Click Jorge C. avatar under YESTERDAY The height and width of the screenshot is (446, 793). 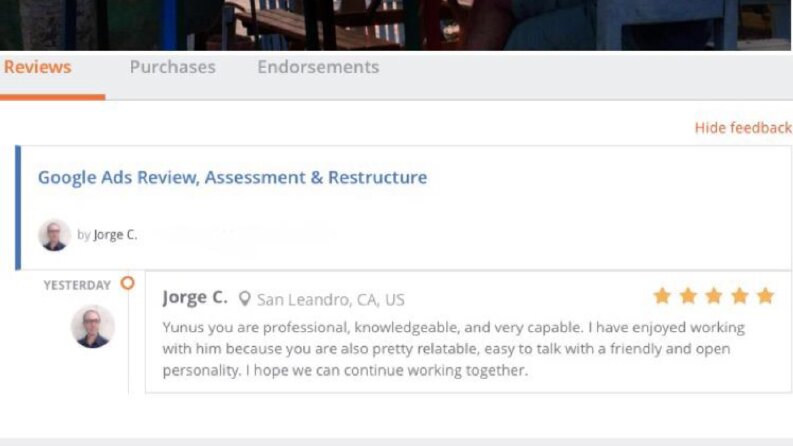coord(93,327)
